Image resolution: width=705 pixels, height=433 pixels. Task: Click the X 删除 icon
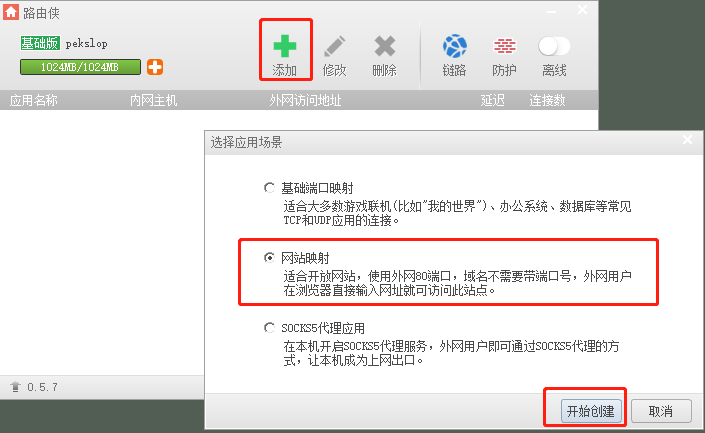(x=385, y=46)
